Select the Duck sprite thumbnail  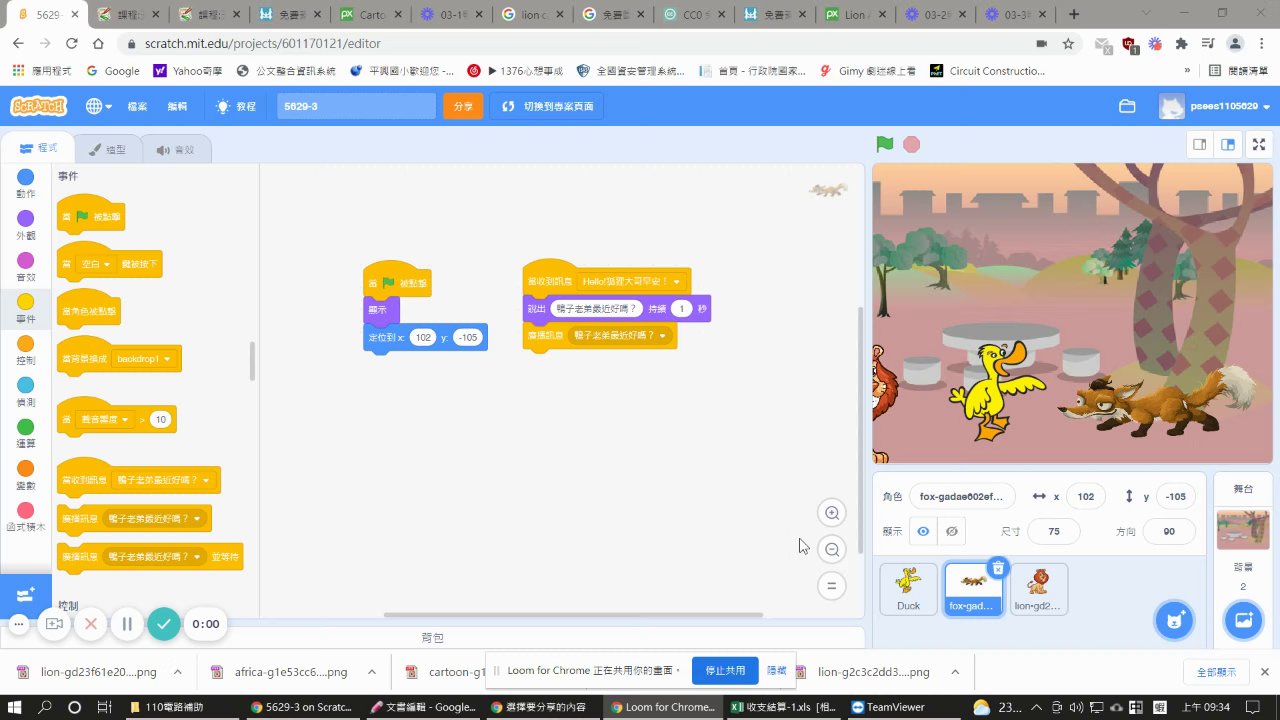[908, 588]
